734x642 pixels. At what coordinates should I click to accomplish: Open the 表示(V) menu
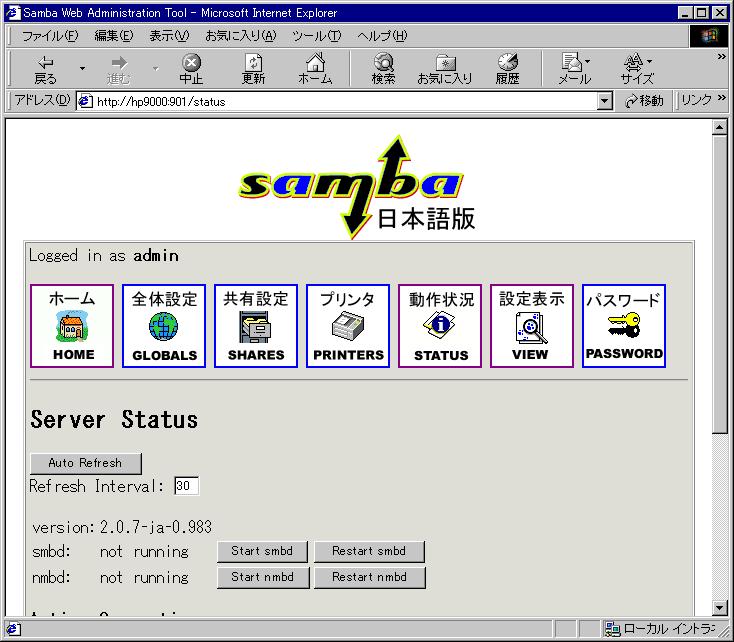click(x=169, y=36)
